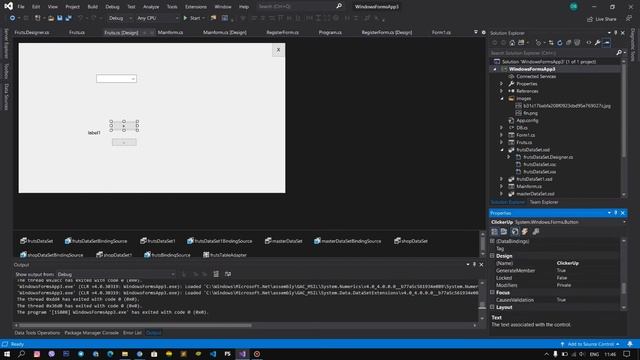
Task: Click Alphabetical sort icon in Properties panel
Action: [x=504, y=231]
